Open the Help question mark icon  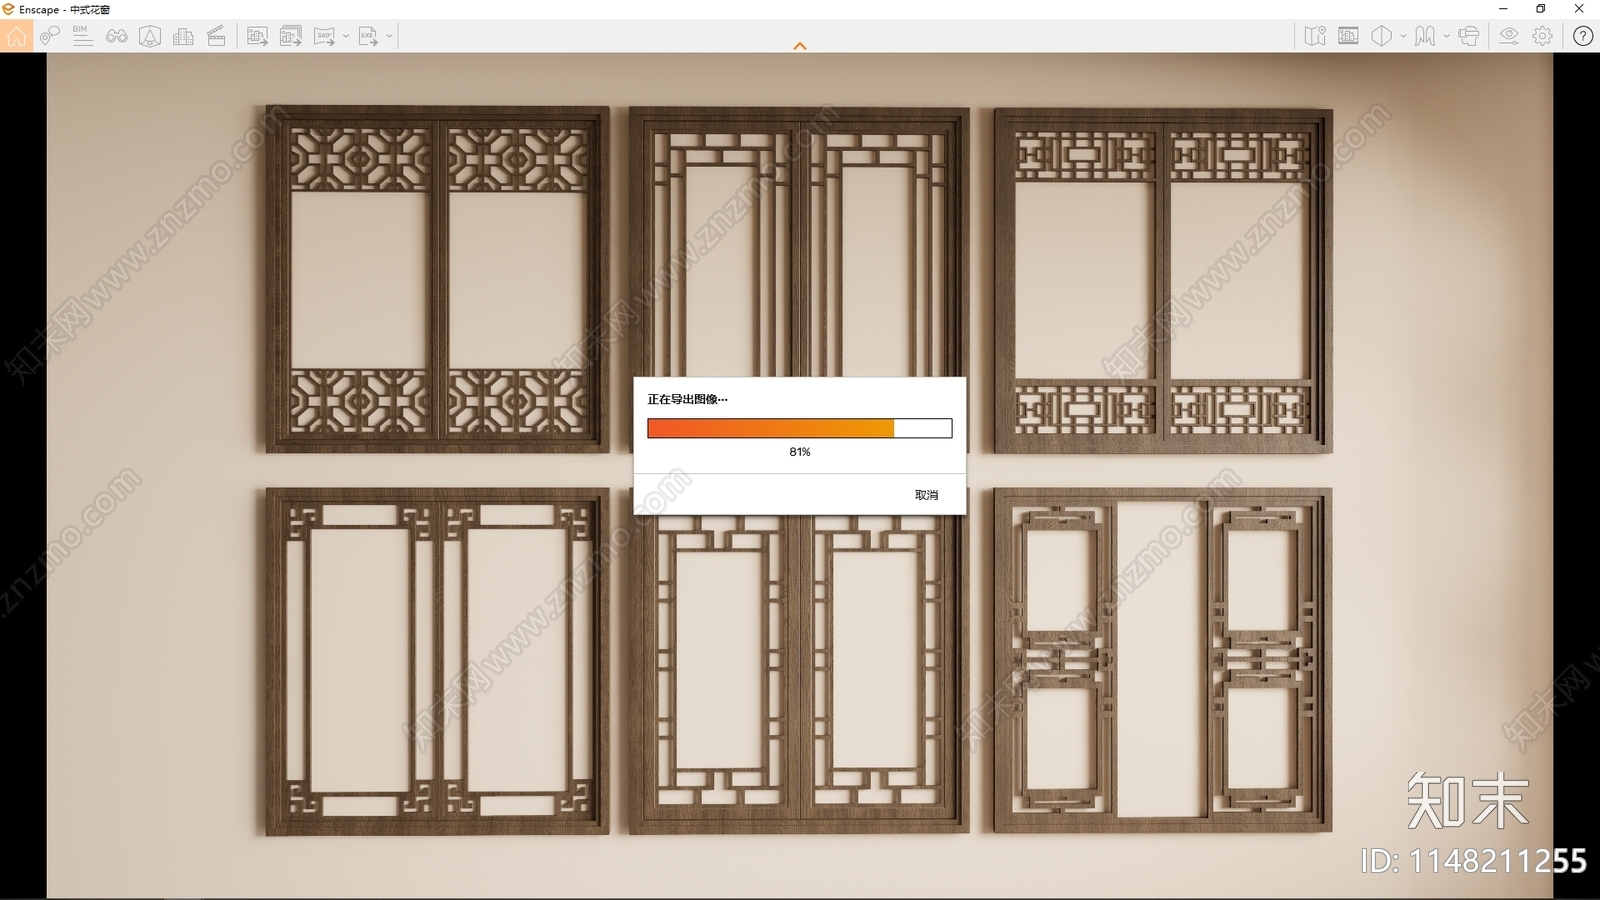(x=1583, y=37)
